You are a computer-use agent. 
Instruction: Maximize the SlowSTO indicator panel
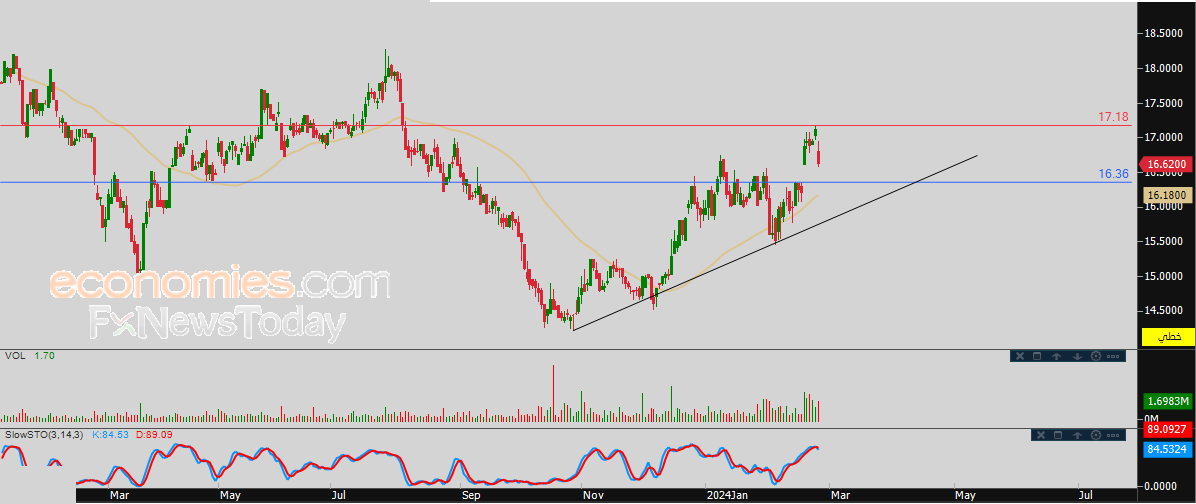pyautogui.click(x=1058, y=435)
